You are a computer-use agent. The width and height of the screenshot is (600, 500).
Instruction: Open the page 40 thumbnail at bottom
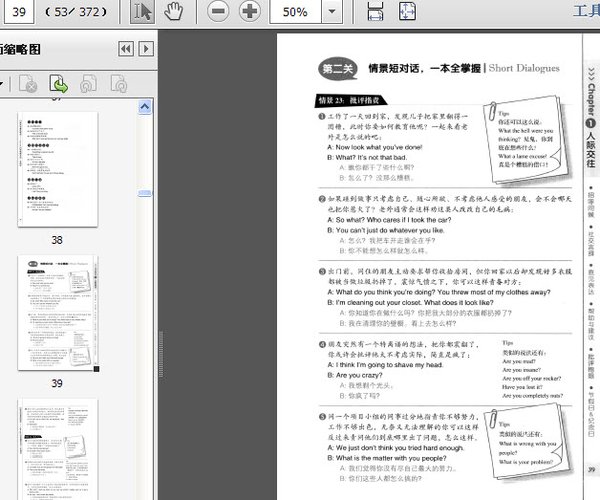click(x=57, y=450)
